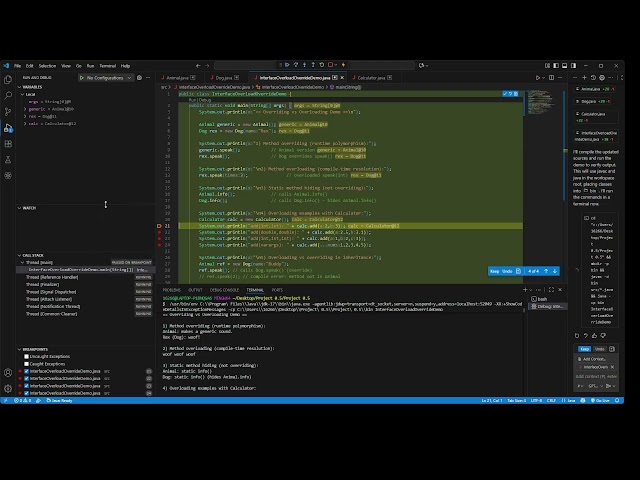Enable the Uncaught Exceptions breakpoint checkbox
640x480 pixels.
24,356
